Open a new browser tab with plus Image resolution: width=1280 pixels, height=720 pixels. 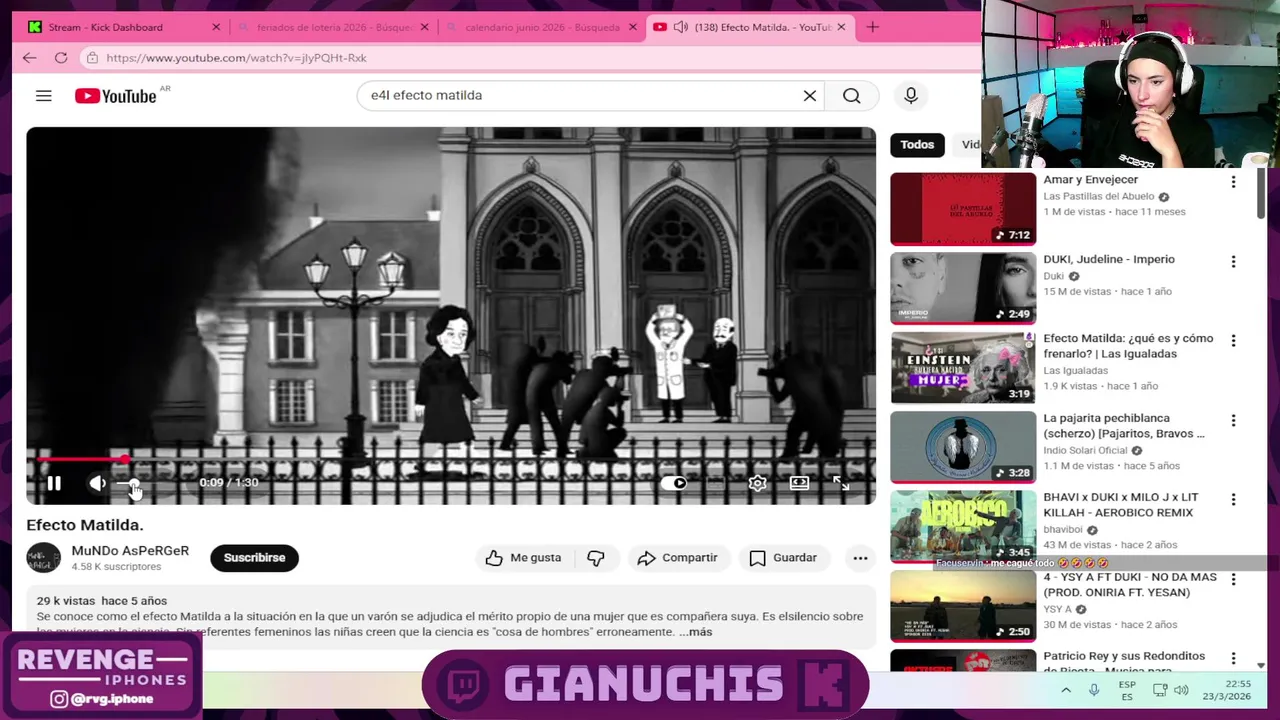pyautogui.click(x=872, y=27)
